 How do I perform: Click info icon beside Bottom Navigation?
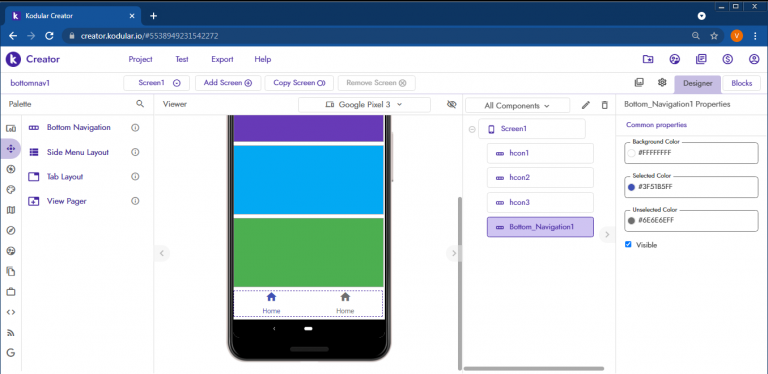[x=136, y=128]
